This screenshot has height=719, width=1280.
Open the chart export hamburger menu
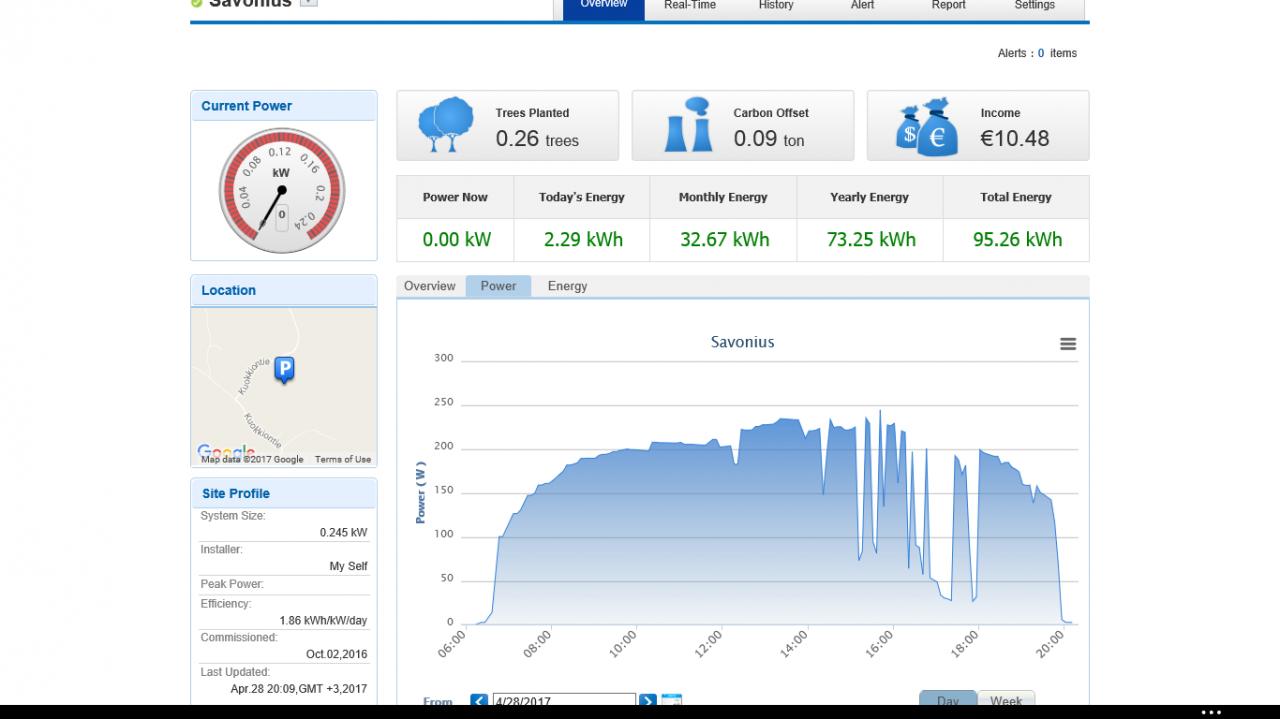(x=1068, y=344)
